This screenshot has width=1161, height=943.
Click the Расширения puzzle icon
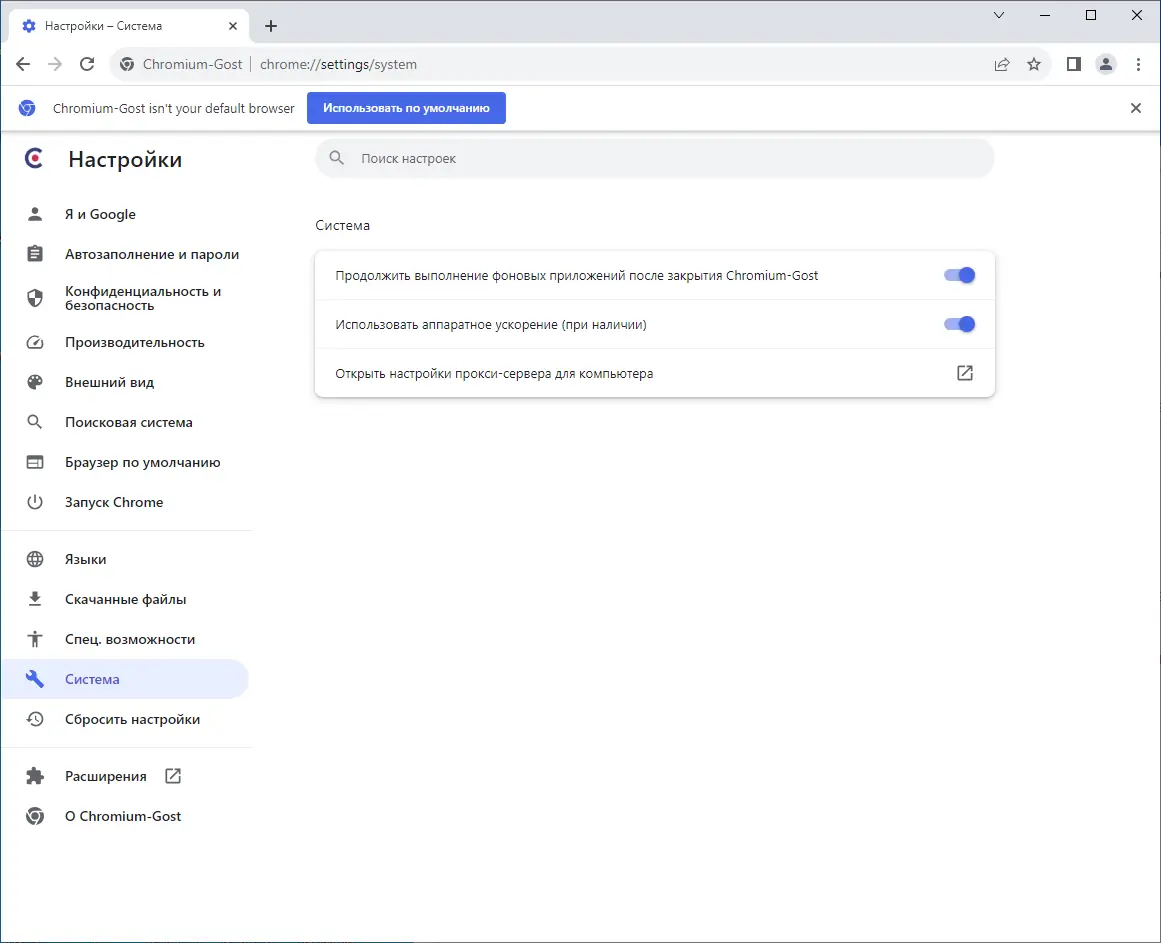(x=34, y=775)
